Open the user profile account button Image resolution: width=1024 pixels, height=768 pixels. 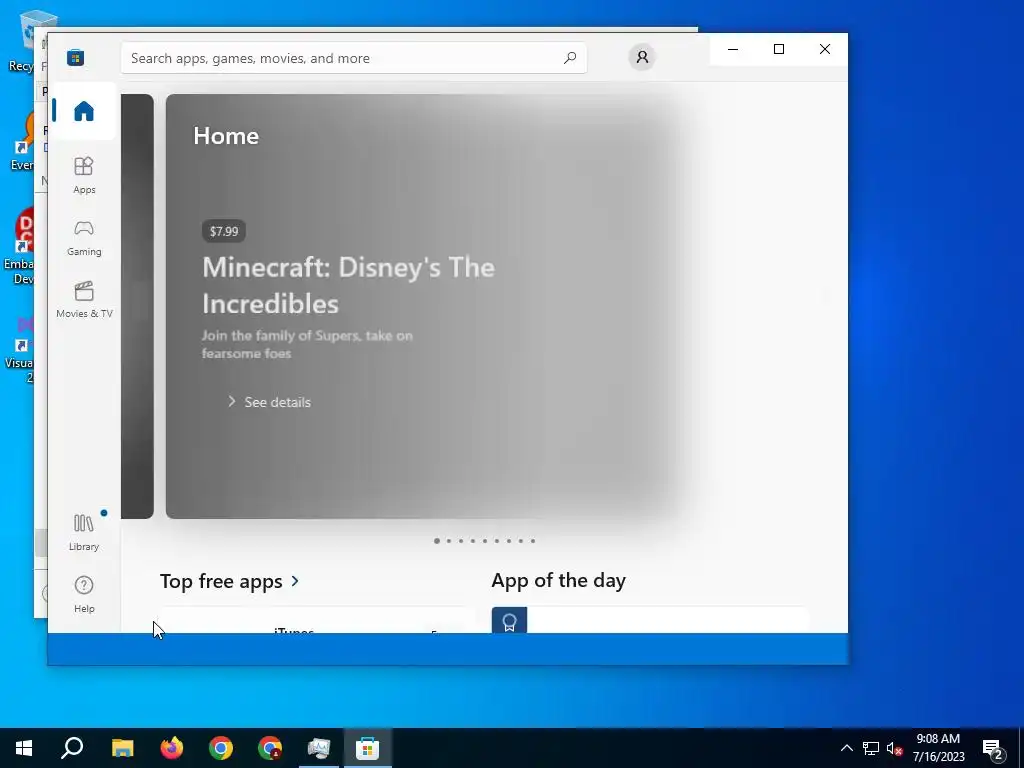point(642,57)
